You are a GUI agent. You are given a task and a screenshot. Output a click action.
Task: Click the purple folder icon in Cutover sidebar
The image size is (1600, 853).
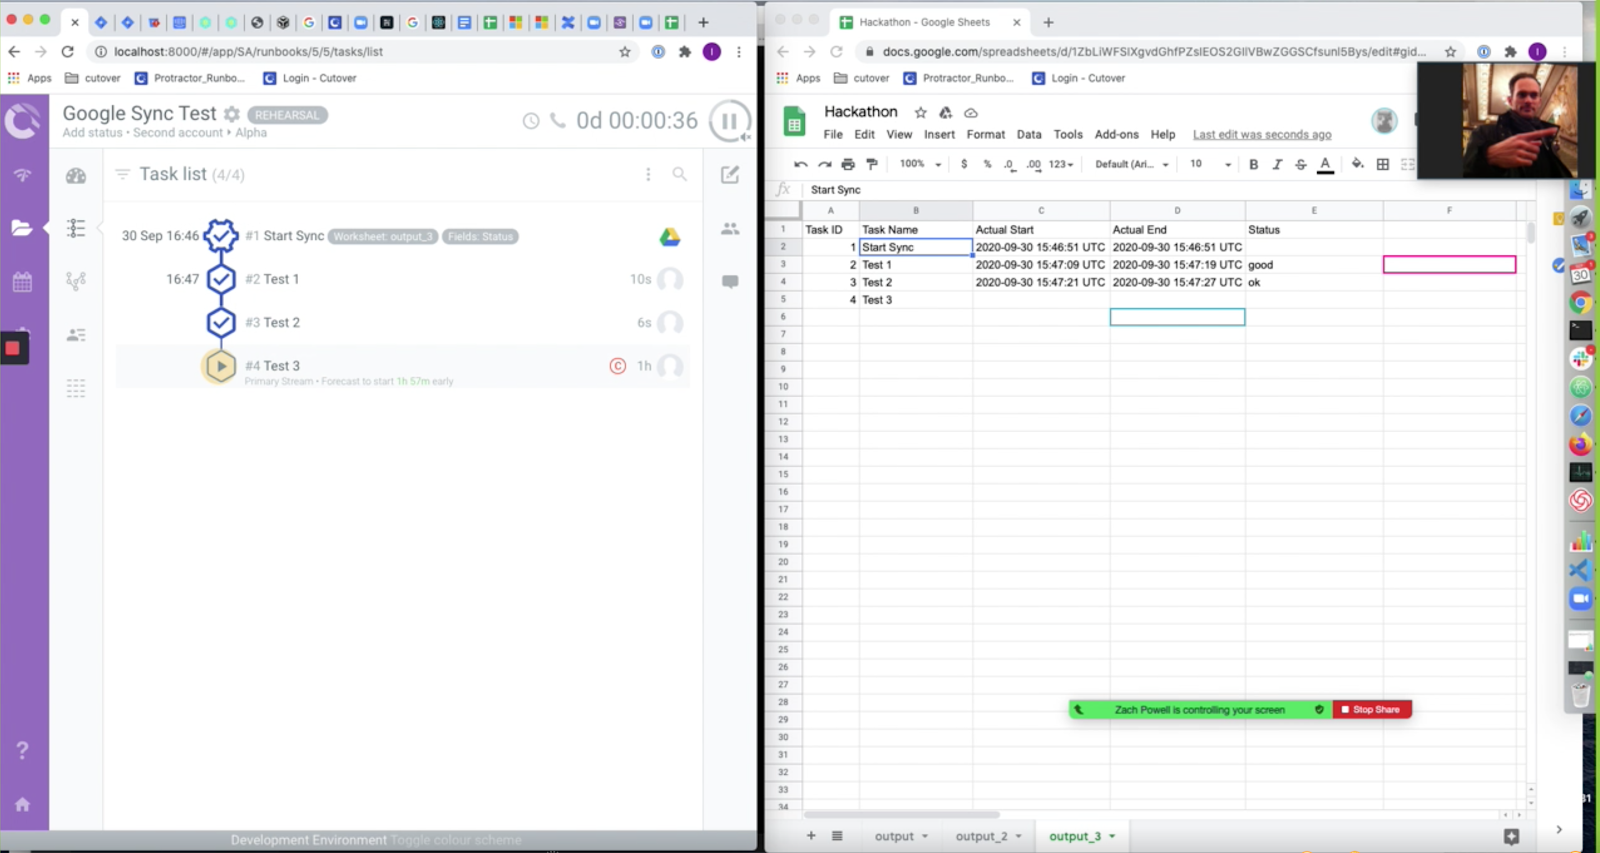(22, 228)
